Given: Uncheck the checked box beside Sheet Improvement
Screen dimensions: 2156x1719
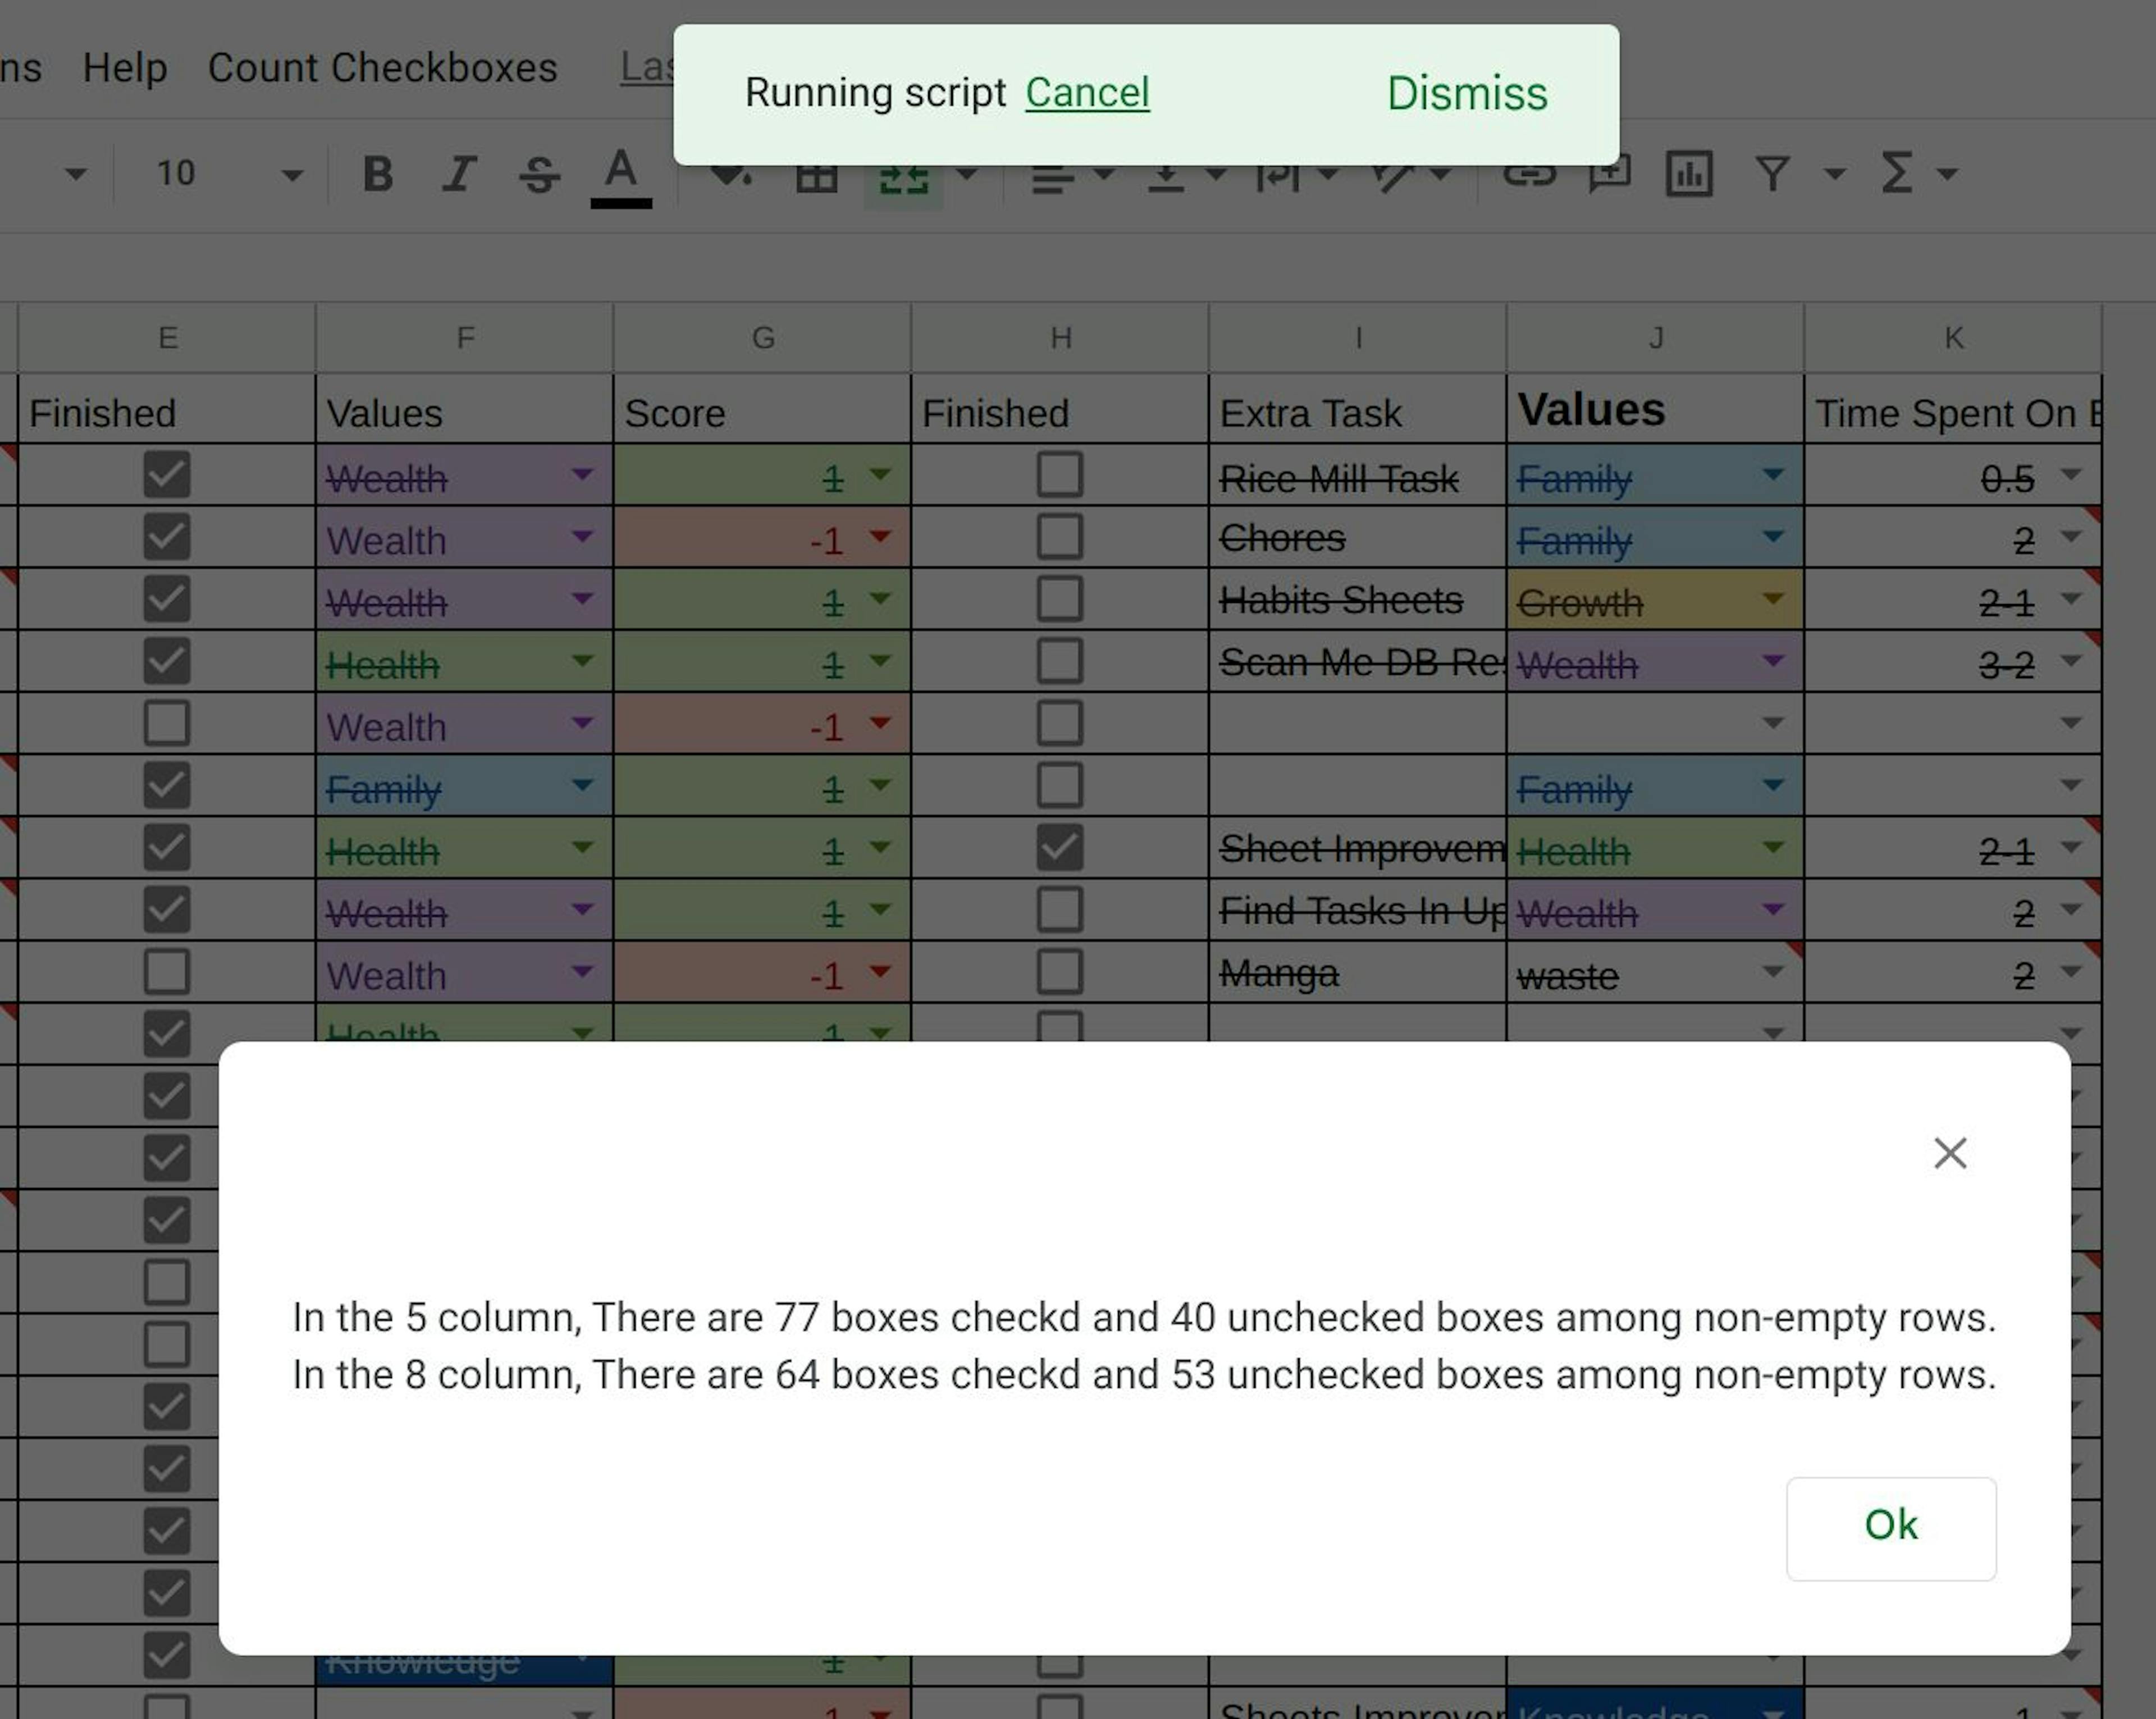Looking at the screenshot, I should pyautogui.click(x=1060, y=849).
